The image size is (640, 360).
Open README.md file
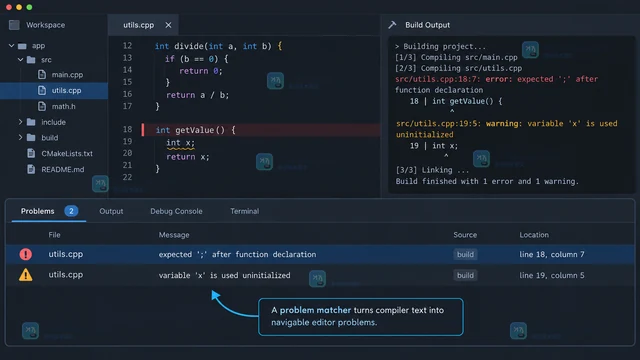[63, 169]
